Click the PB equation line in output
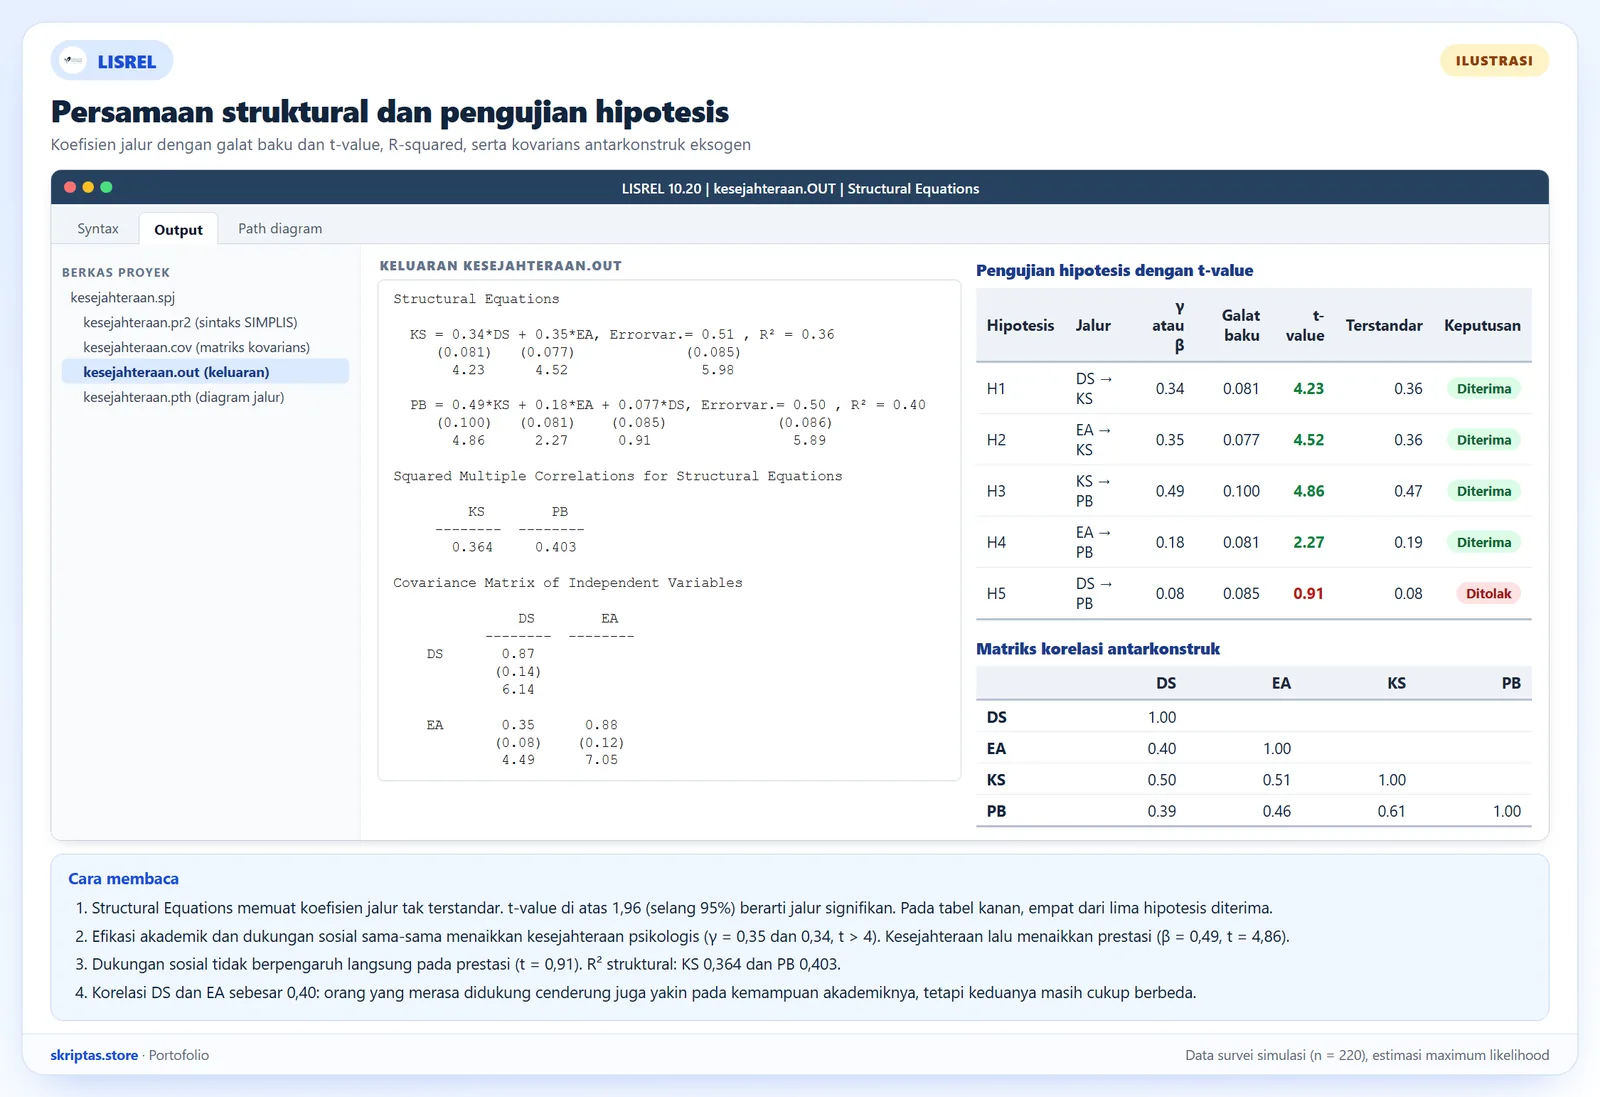The height and width of the screenshot is (1097, 1600). (x=668, y=405)
